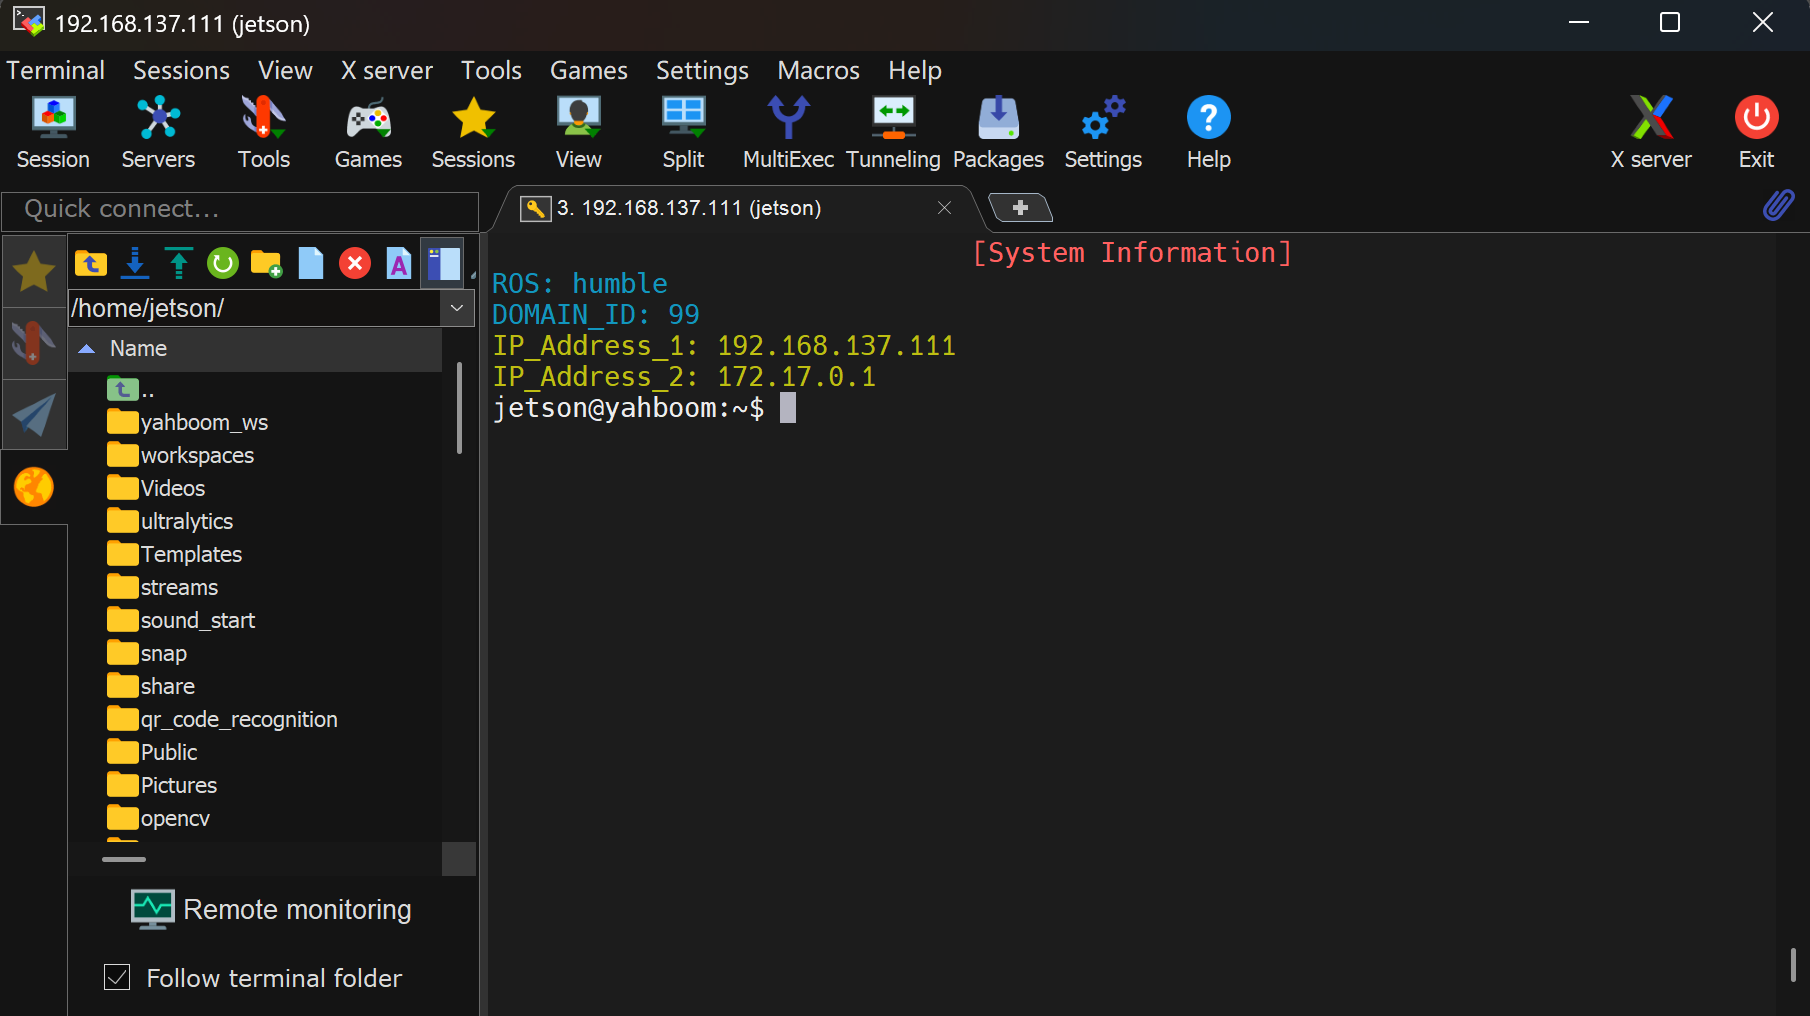Viewport: 1810px width, 1016px height.
Task: Click the ASCII mode 'A' file icon
Action: click(399, 263)
